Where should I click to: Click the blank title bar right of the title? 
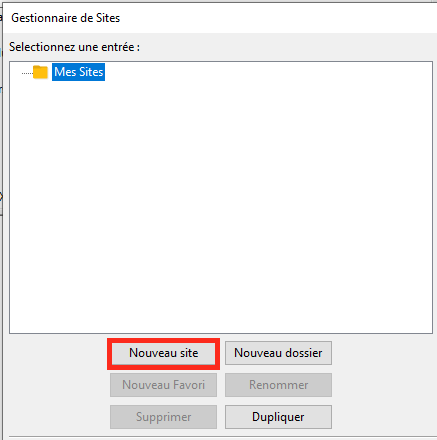(x=278, y=18)
